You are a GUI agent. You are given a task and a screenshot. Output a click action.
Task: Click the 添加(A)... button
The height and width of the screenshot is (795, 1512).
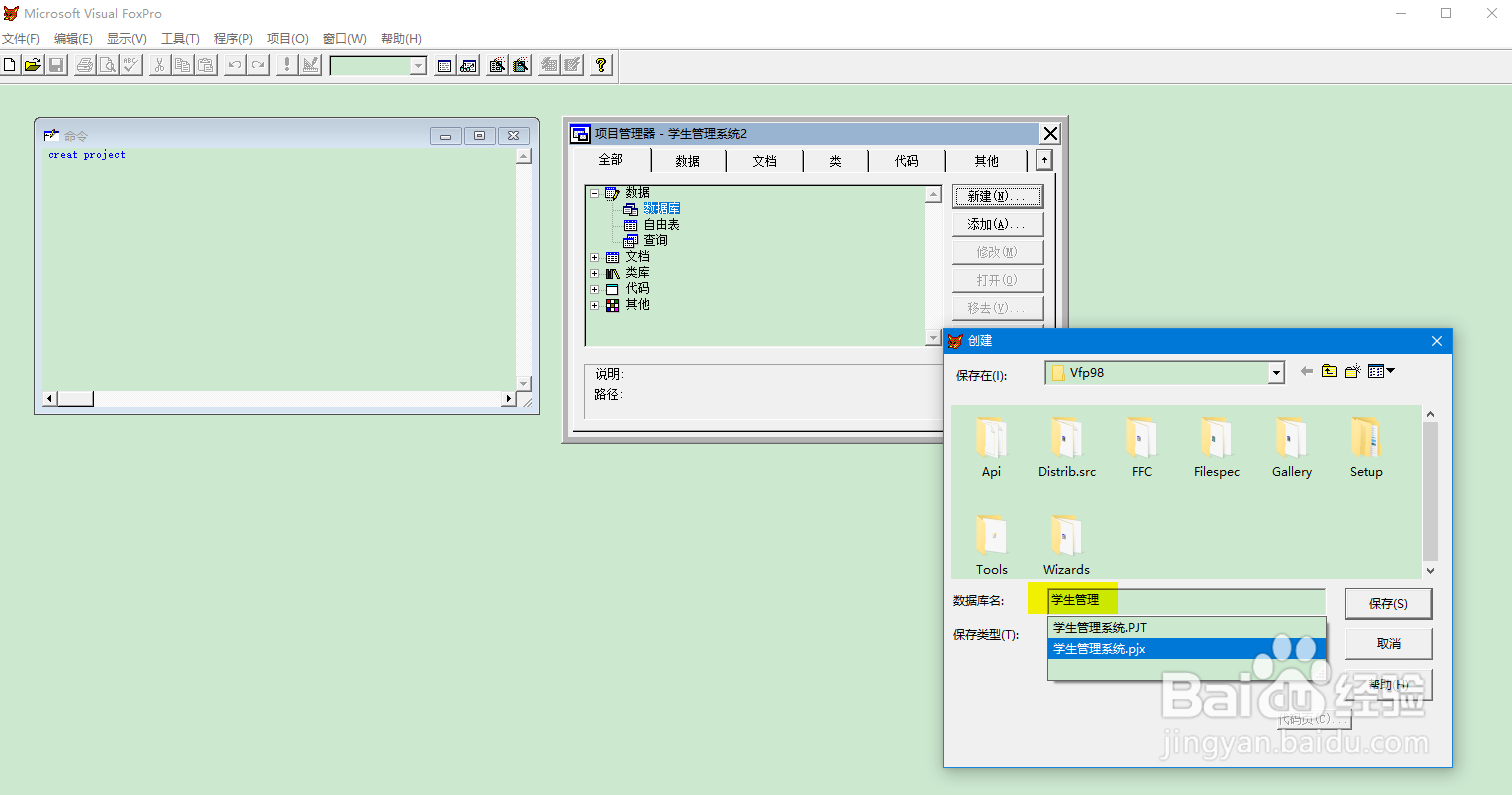[x=998, y=224]
